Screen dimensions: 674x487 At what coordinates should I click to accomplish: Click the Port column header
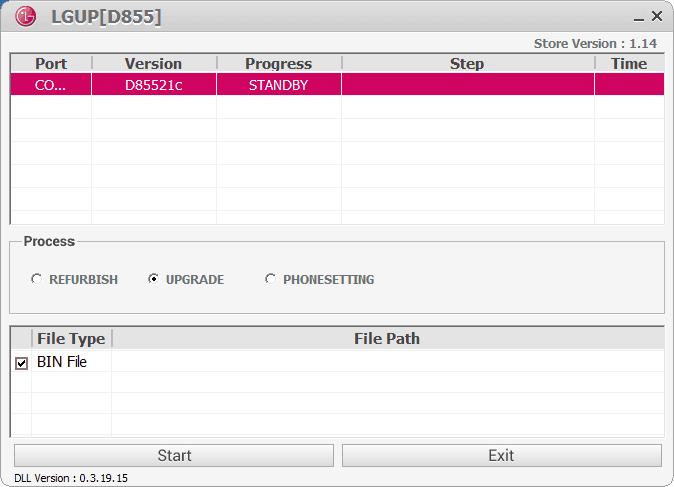pos(51,64)
